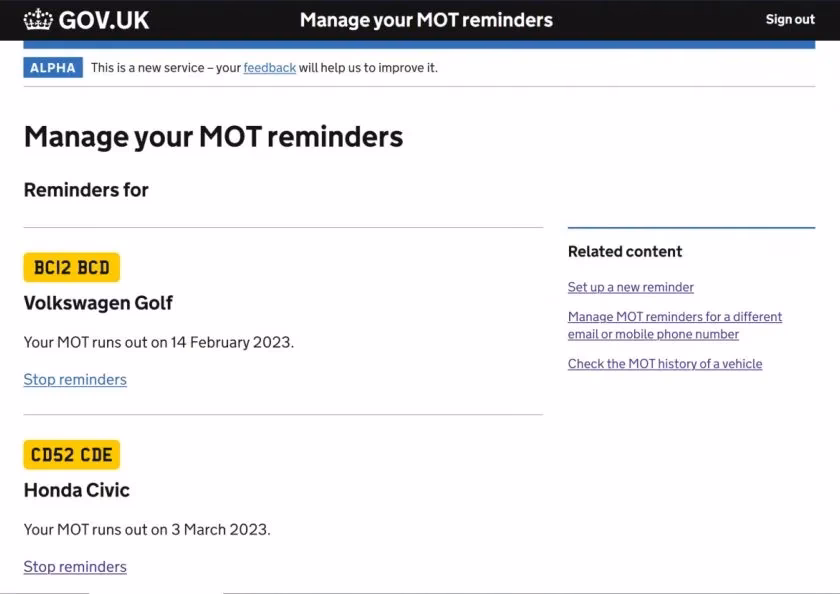Stop reminders for the Volkswagen Golf
This screenshot has width=840, height=594.
tap(75, 379)
